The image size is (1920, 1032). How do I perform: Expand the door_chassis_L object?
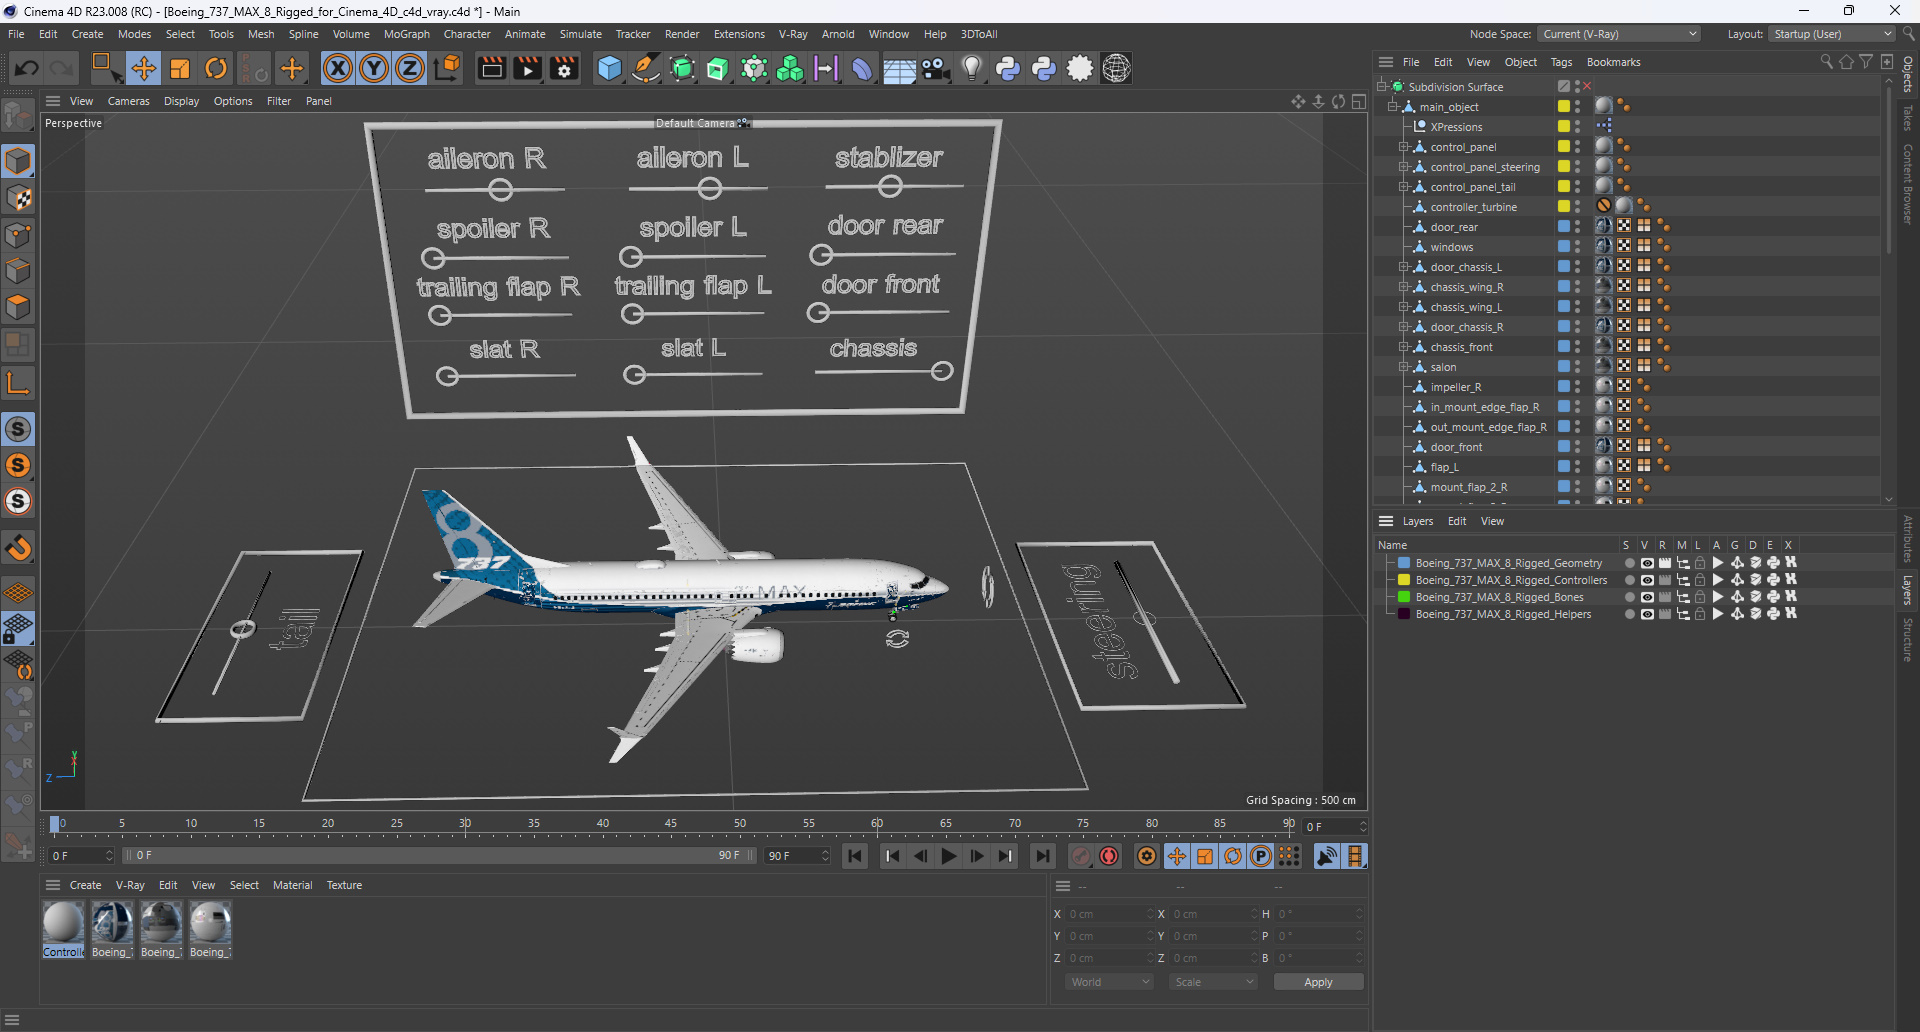tap(1403, 267)
